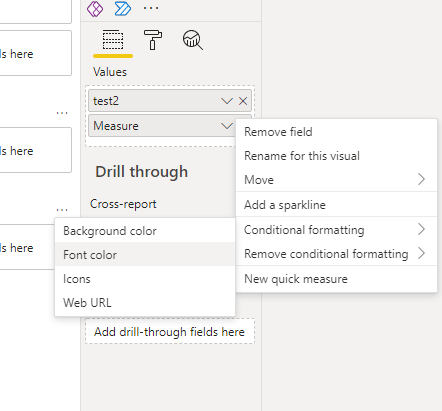Switch to the Format paint roller icon
The width and height of the screenshot is (442, 411).
[153, 40]
